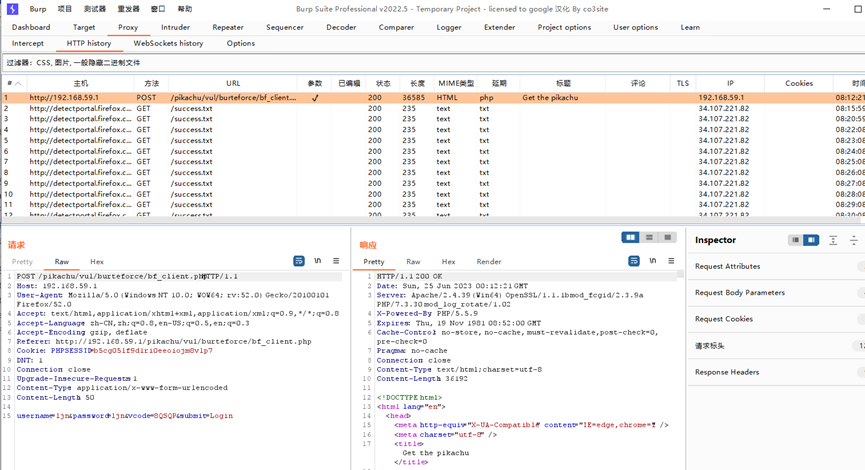Switch to the Intruder tab
Screen dimensions: 865x470
point(175,27)
